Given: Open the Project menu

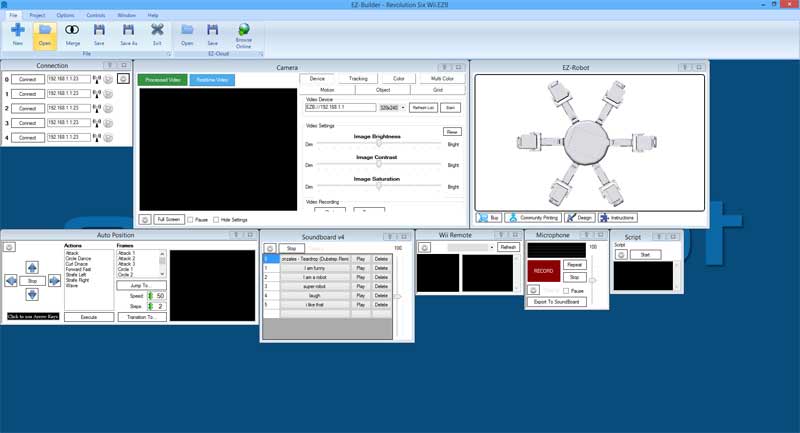Looking at the screenshot, I should pos(37,15).
